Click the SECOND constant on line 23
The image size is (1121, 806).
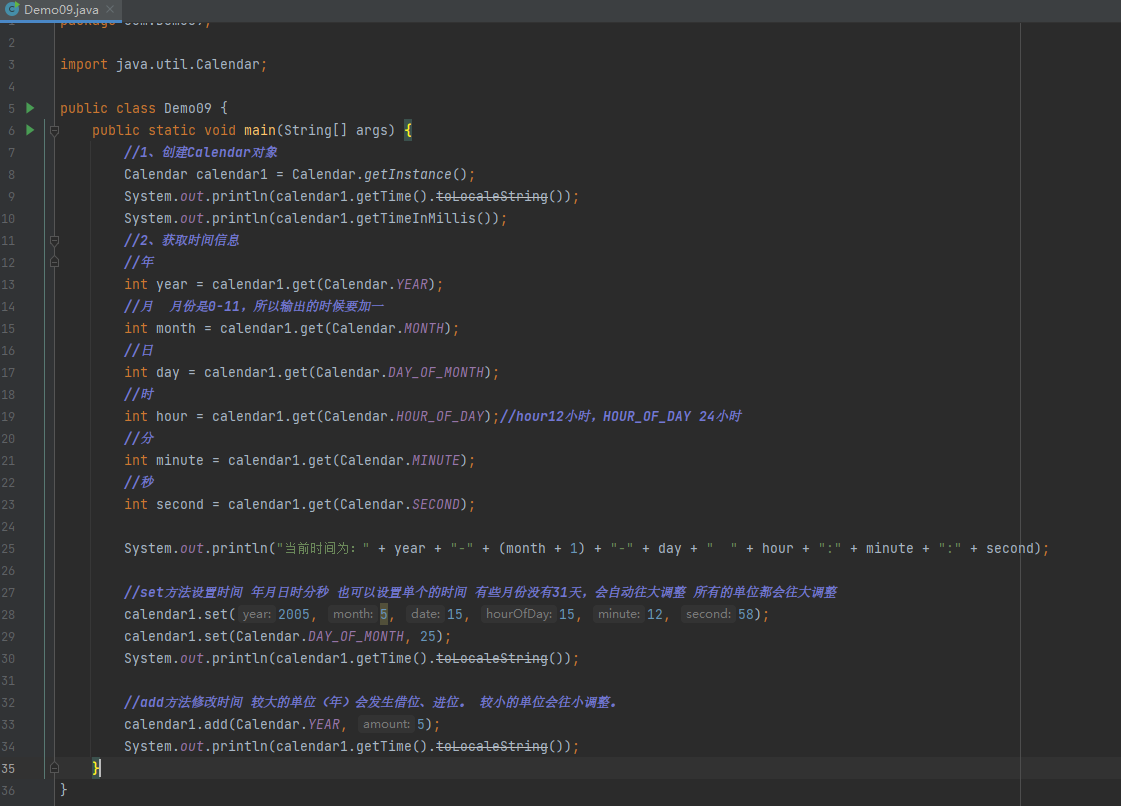pos(435,504)
